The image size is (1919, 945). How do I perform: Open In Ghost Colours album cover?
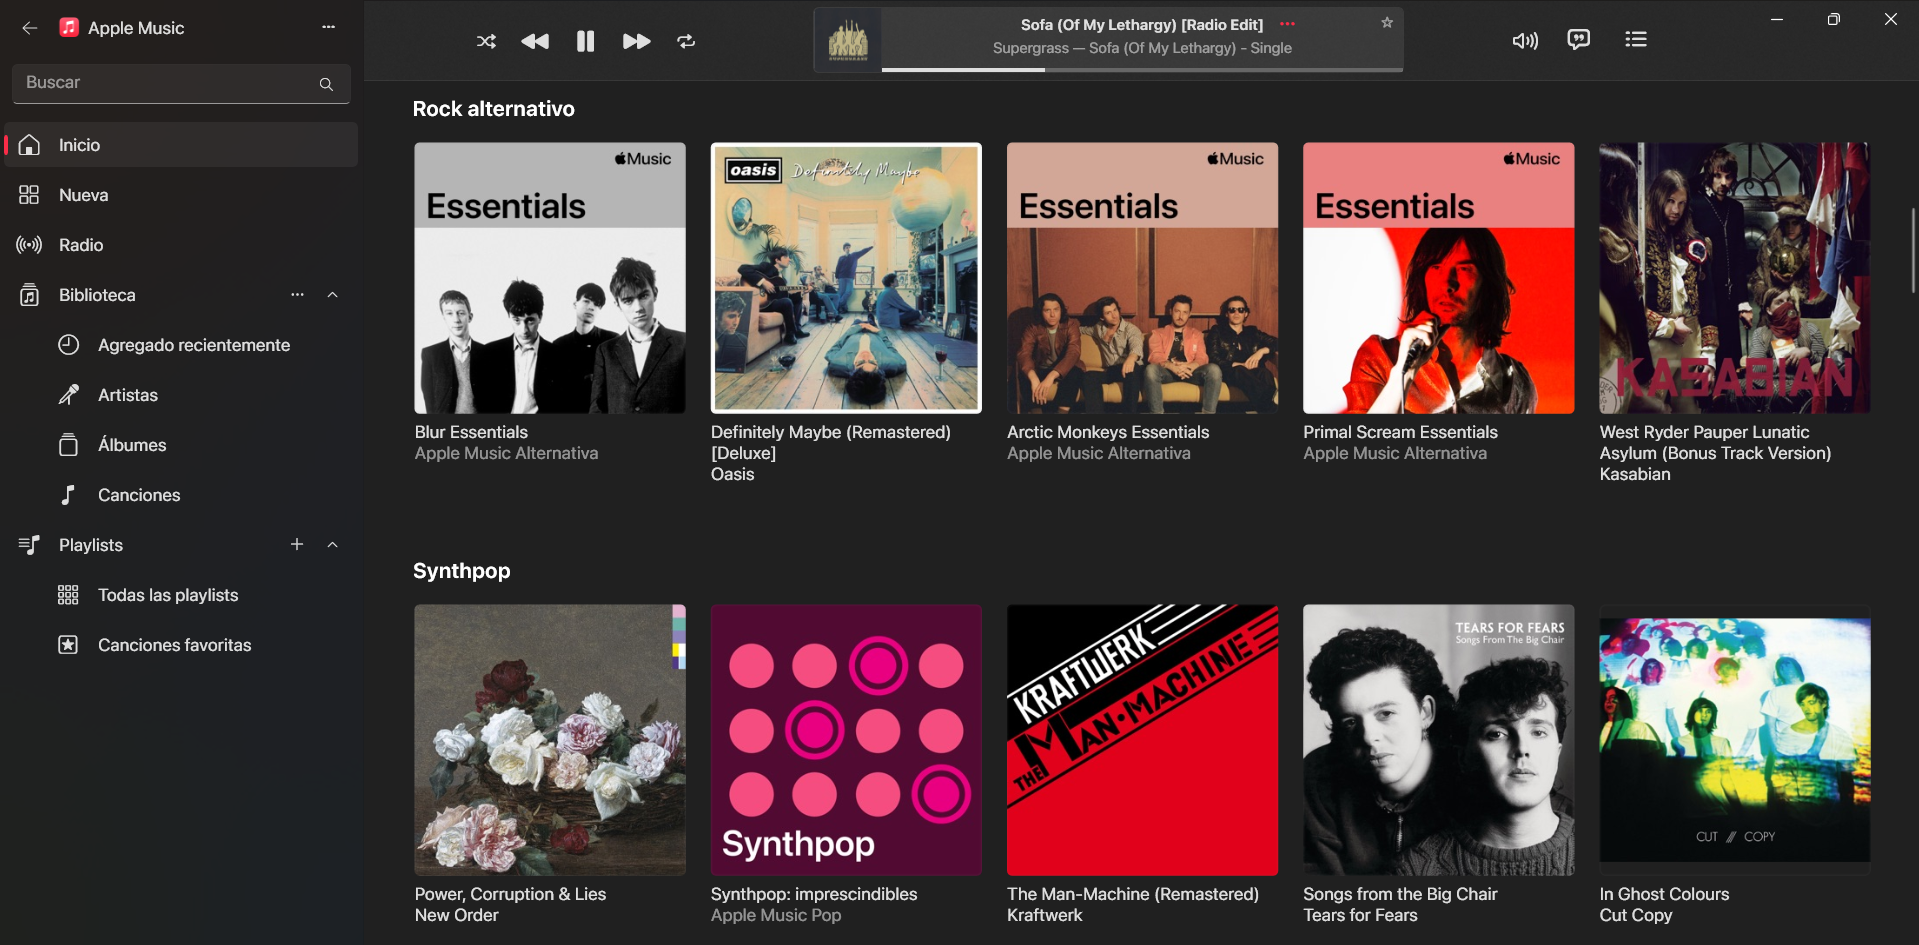click(1734, 740)
